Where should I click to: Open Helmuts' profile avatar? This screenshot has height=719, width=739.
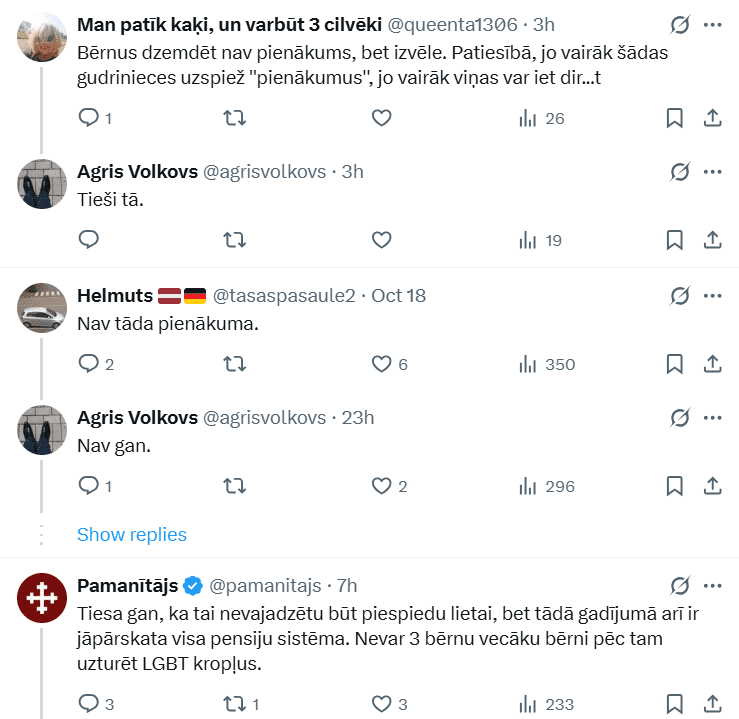[x=43, y=311]
